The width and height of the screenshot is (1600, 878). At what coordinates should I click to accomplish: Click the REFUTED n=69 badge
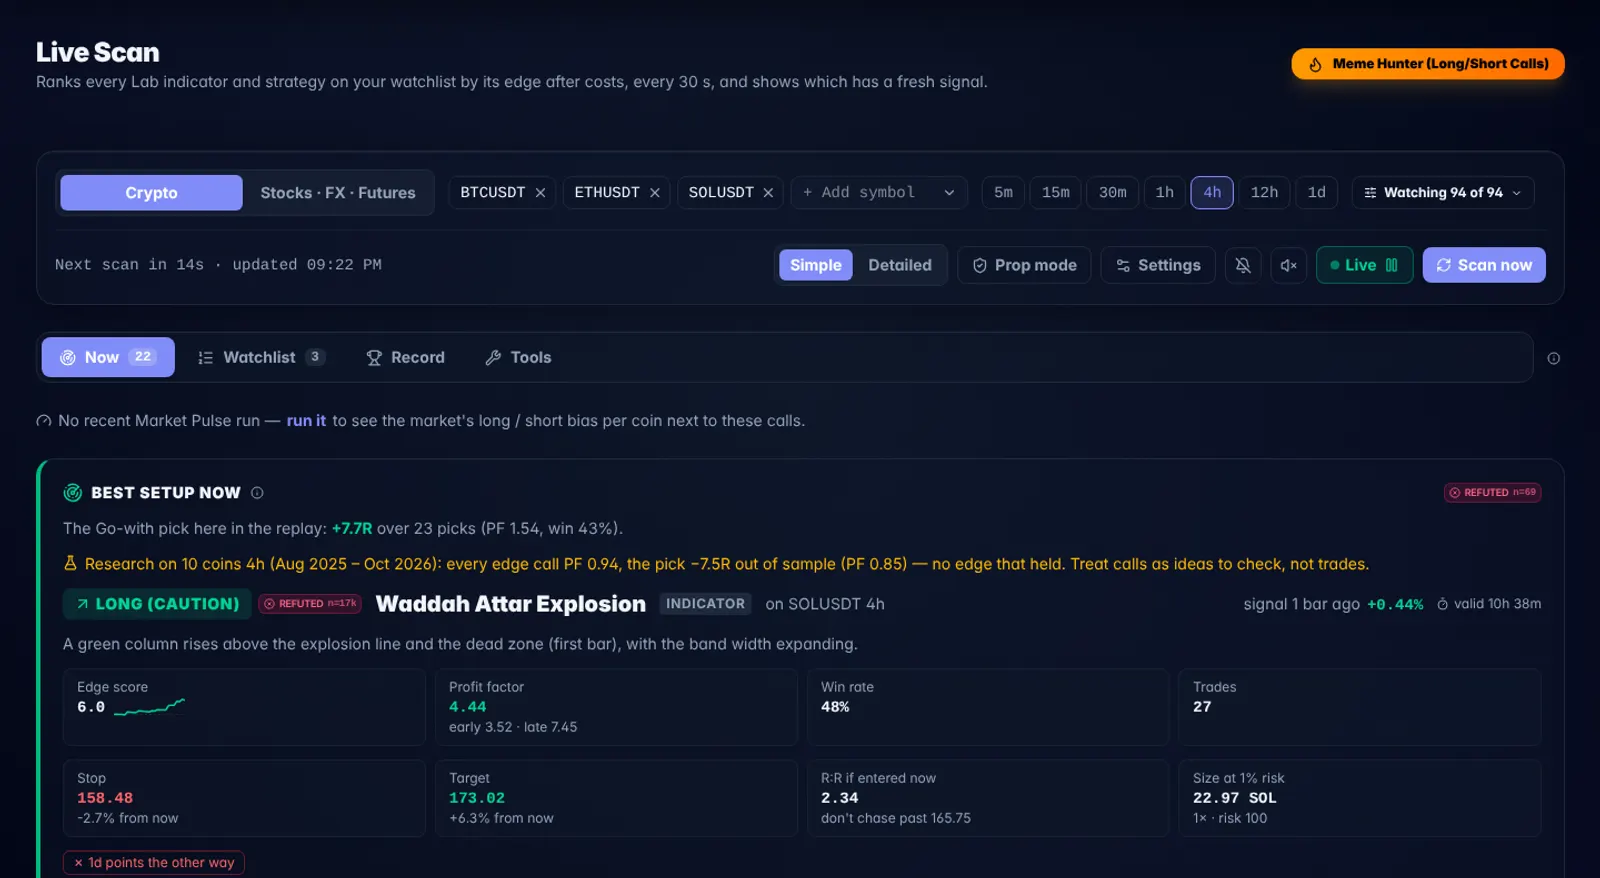(x=1492, y=492)
